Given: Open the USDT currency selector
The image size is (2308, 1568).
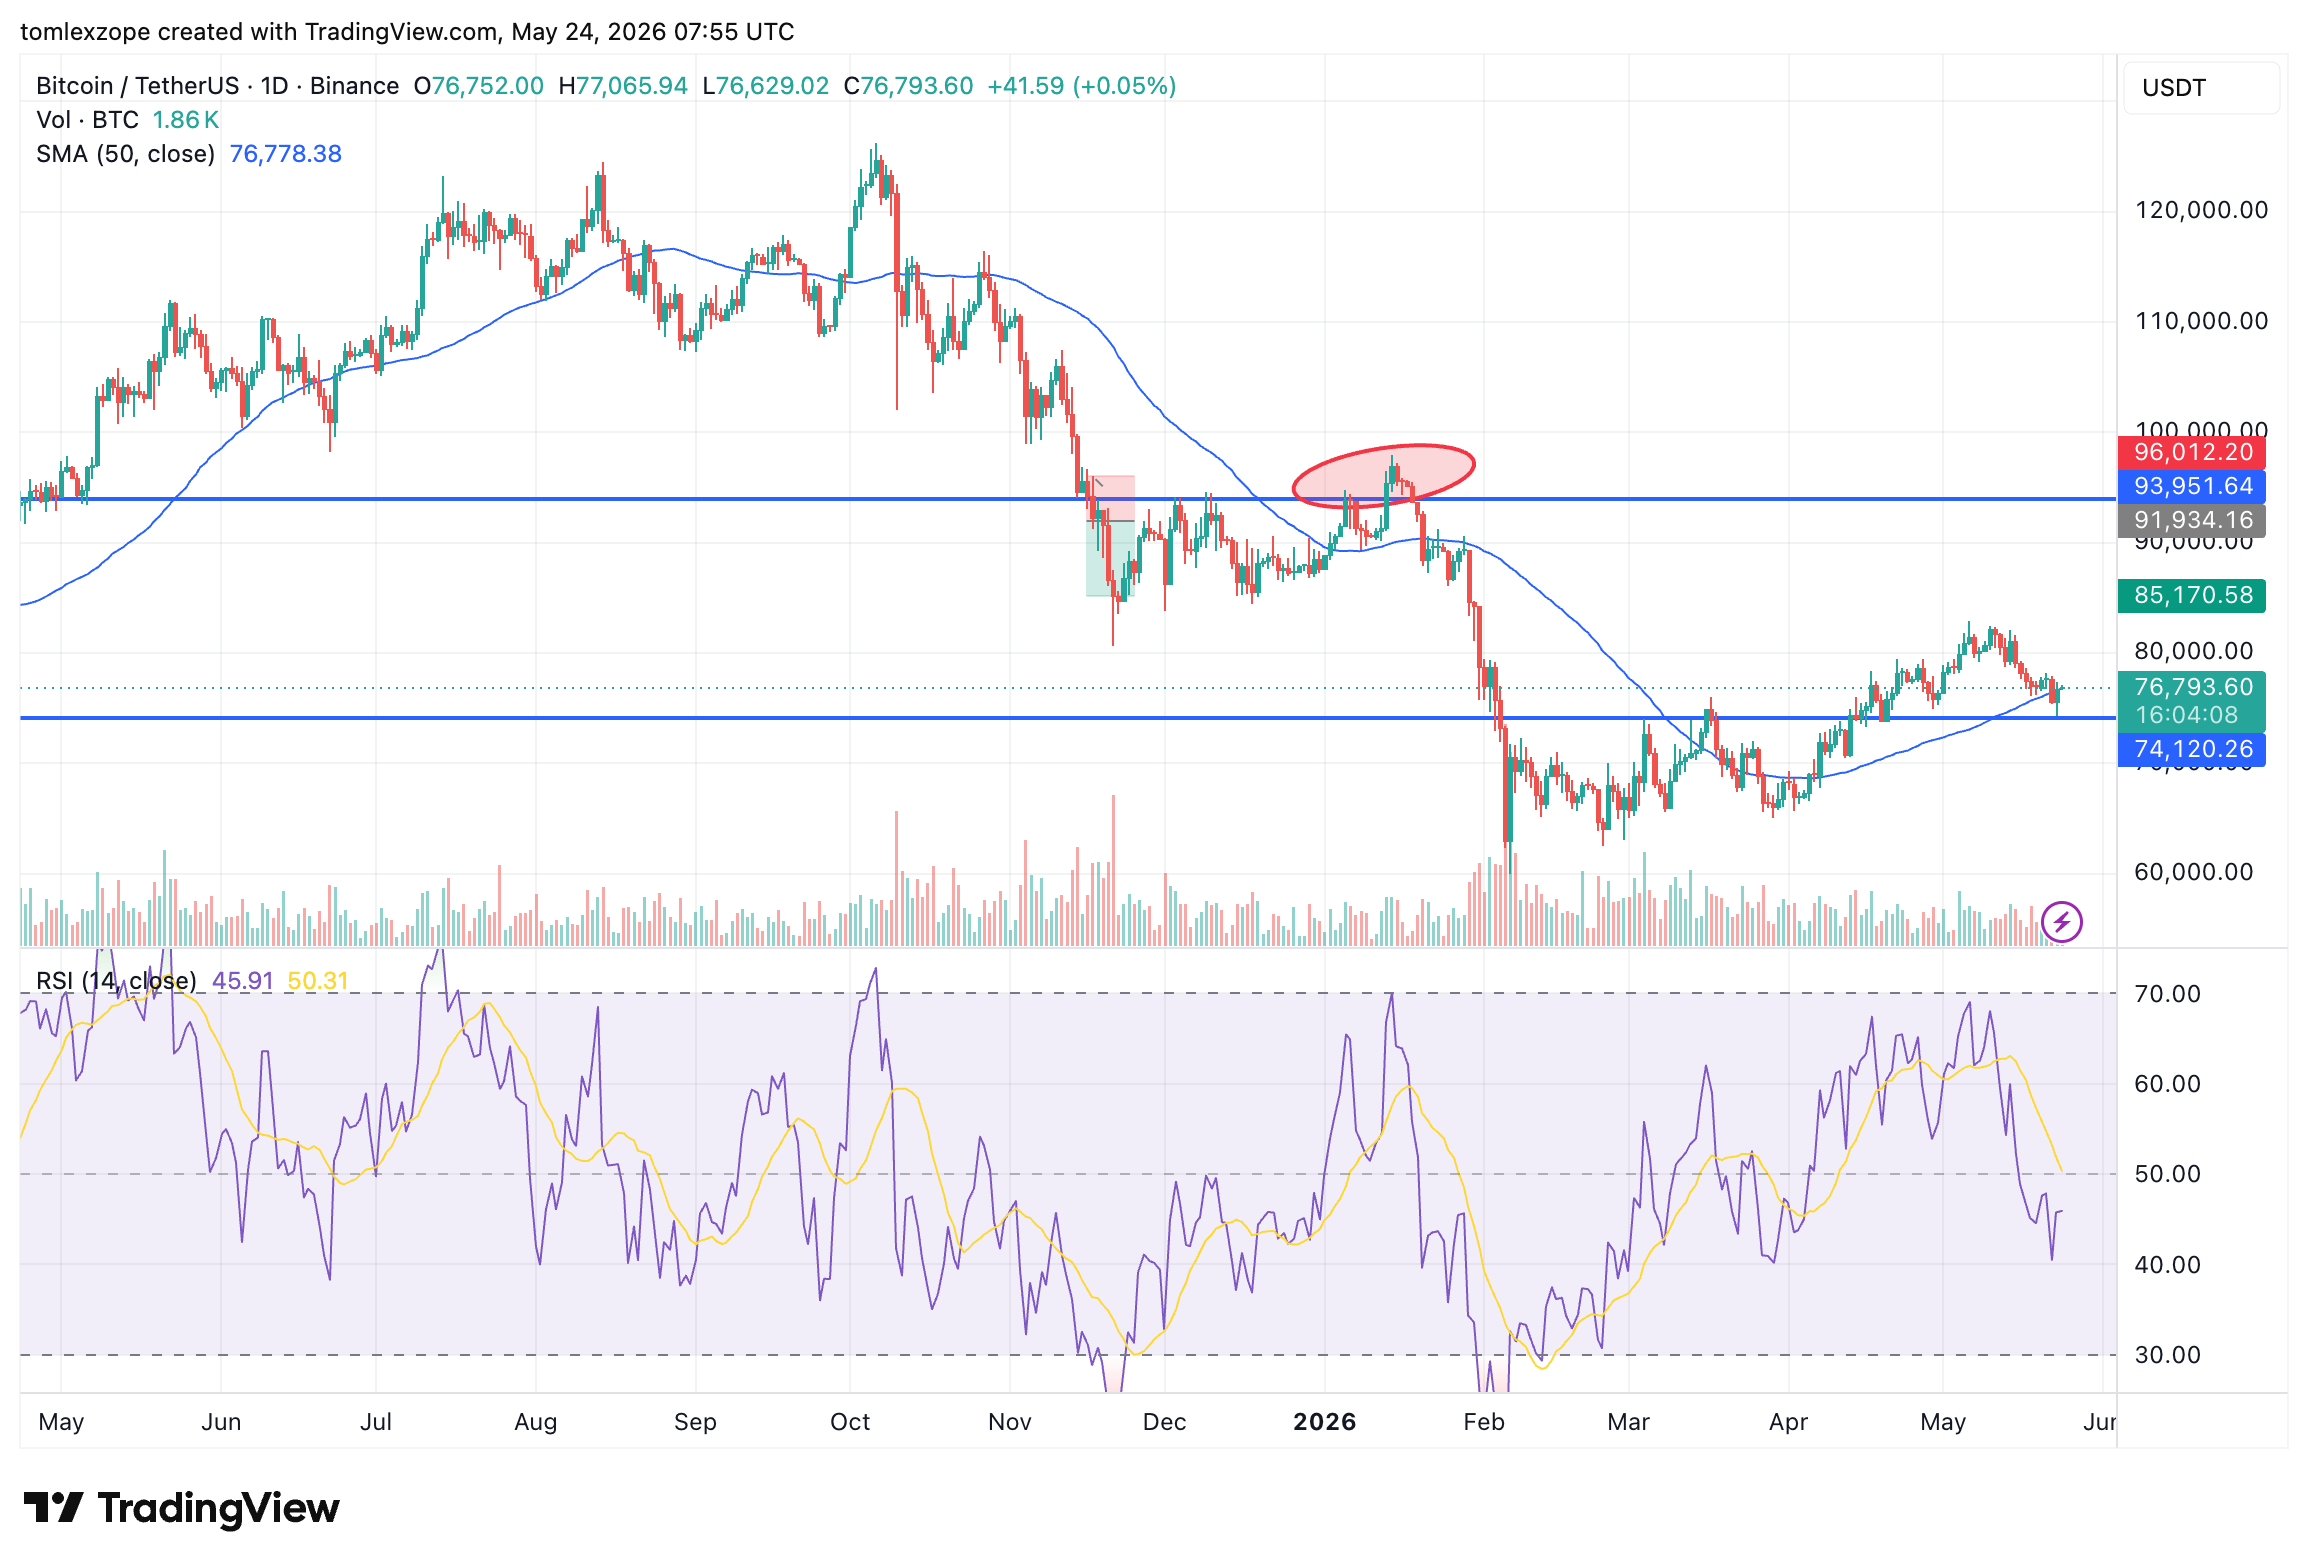Looking at the screenshot, I should point(2201,88).
